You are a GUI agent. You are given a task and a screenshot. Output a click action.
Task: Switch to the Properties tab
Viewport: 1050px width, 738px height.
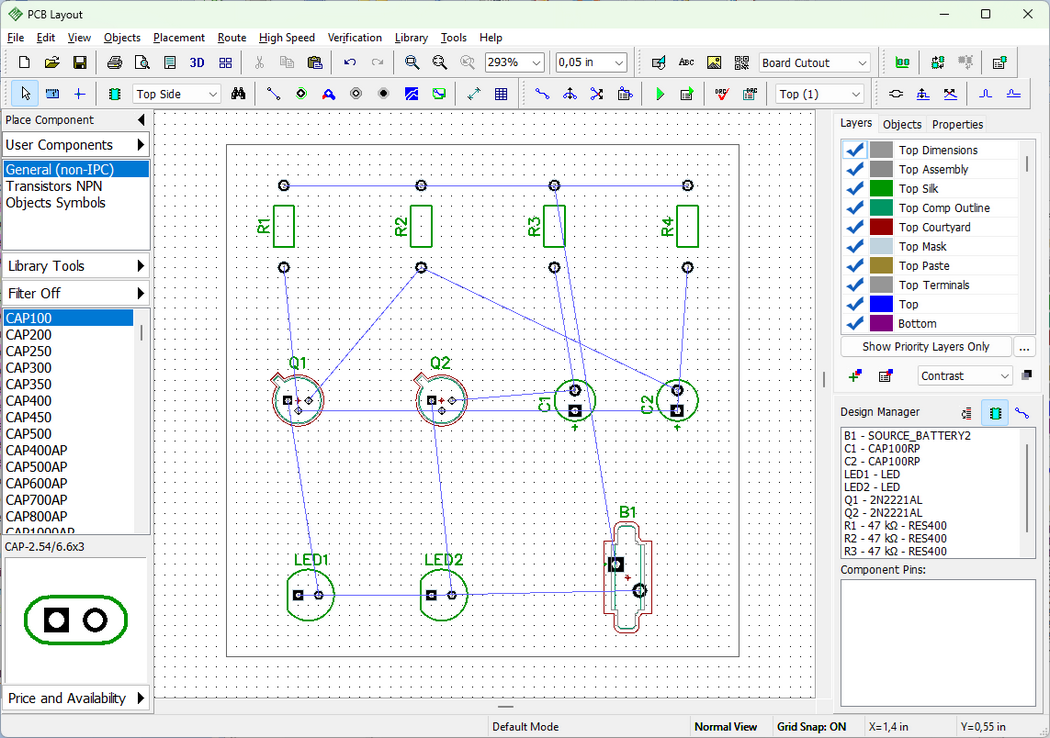(x=957, y=125)
